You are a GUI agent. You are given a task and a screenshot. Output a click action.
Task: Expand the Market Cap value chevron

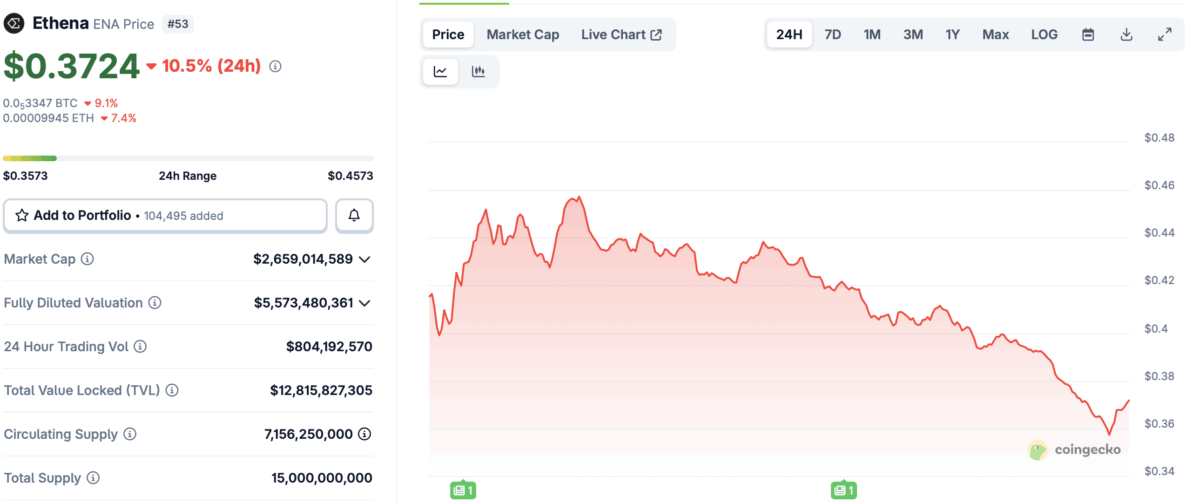pyautogui.click(x=365, y=260)
